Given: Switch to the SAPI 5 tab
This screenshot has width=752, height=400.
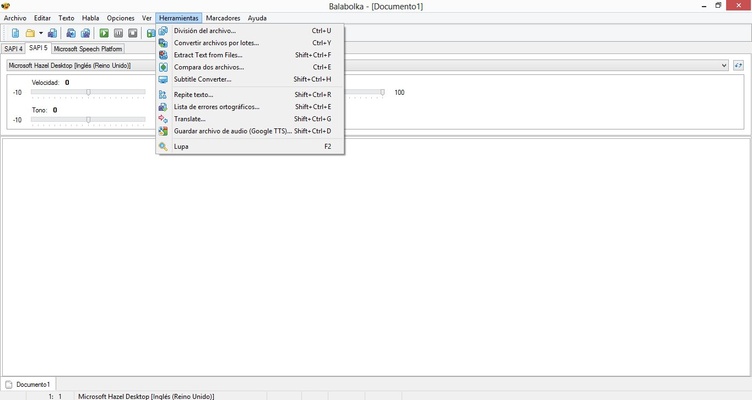Looking at the screenshot, I should click(38, 47).
